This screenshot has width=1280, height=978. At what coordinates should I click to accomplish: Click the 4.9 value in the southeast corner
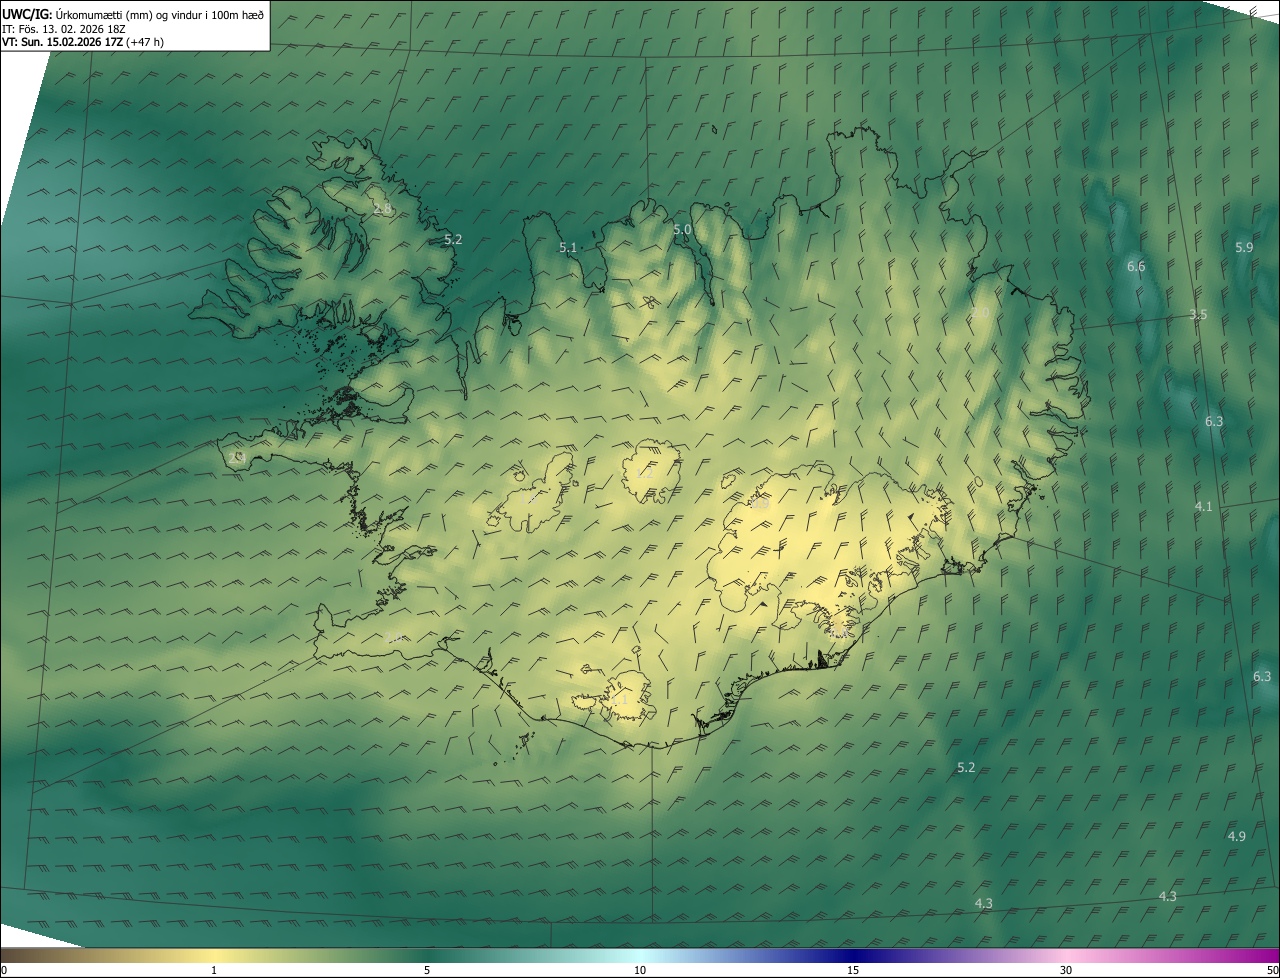click(1237, 835)
